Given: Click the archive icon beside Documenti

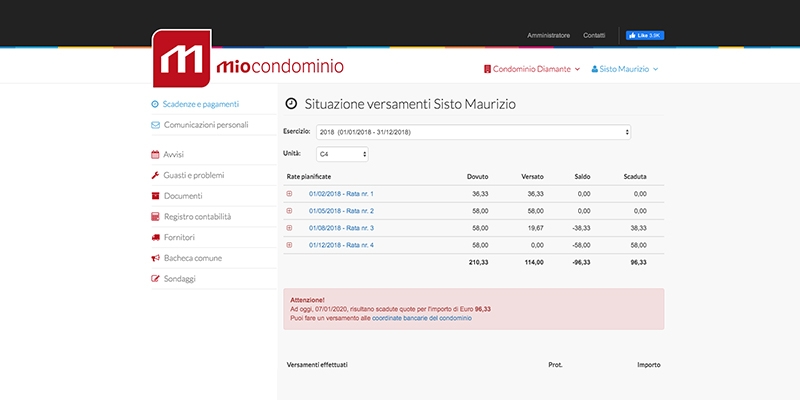Looking at the screenshot, I should [156, 196].
